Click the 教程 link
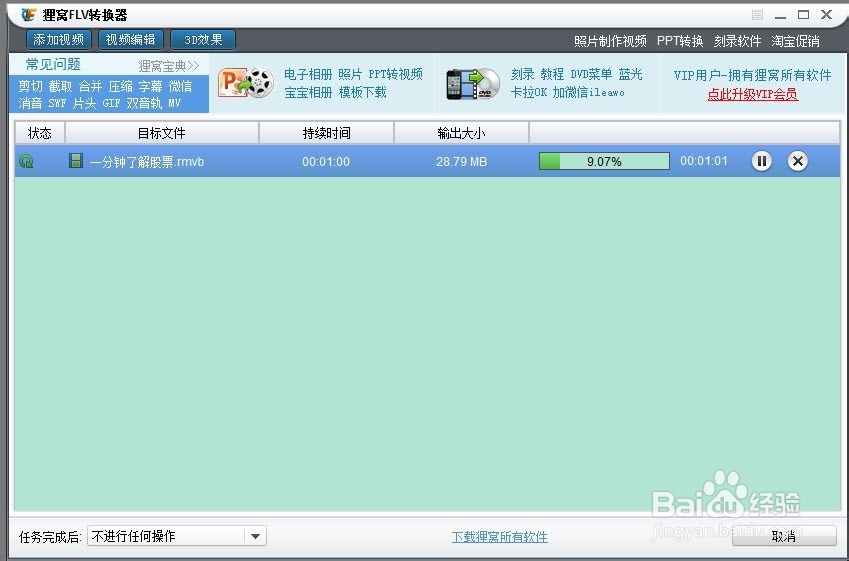The width and height of the screenshot is (849, 561). pyautogui.click(x=552, y=74)
